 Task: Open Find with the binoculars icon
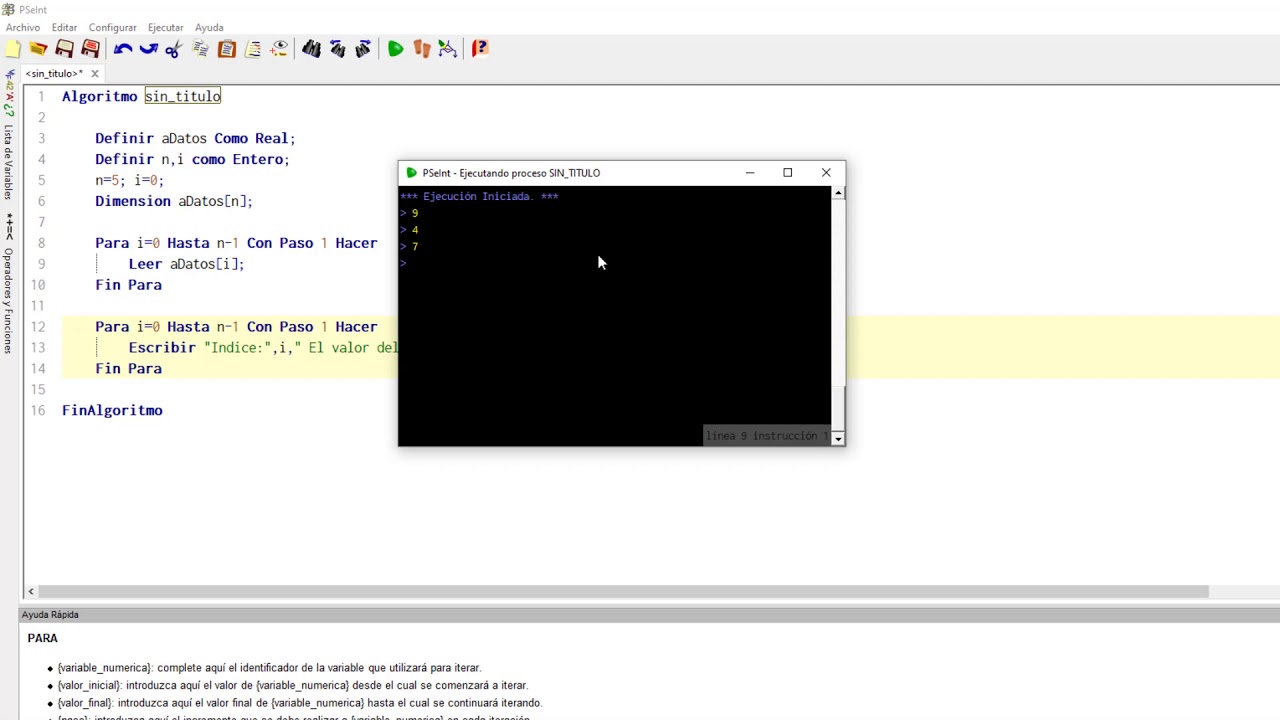[312, 49]
